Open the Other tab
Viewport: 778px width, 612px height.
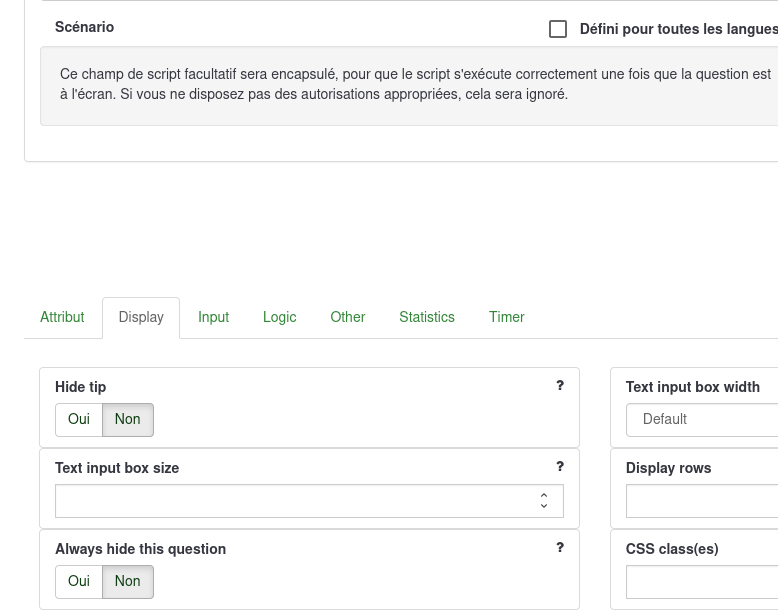point(347,317)
